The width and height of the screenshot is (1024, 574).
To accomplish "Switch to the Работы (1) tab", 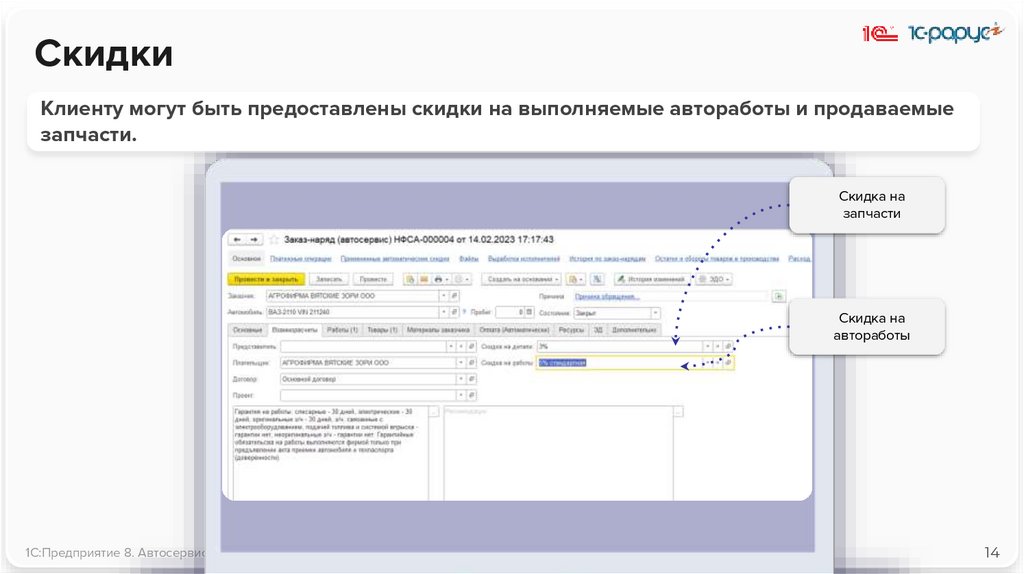I will (340, 329).
